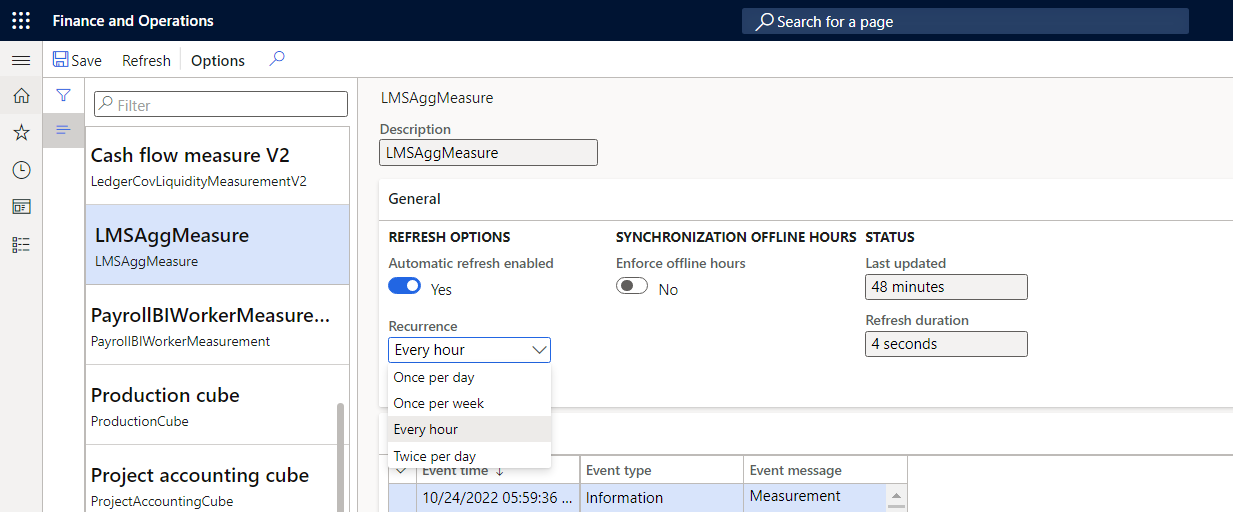Go to Home in sidebar
Viewport: 1233px width, 512px height.
[x=21, y=96]
